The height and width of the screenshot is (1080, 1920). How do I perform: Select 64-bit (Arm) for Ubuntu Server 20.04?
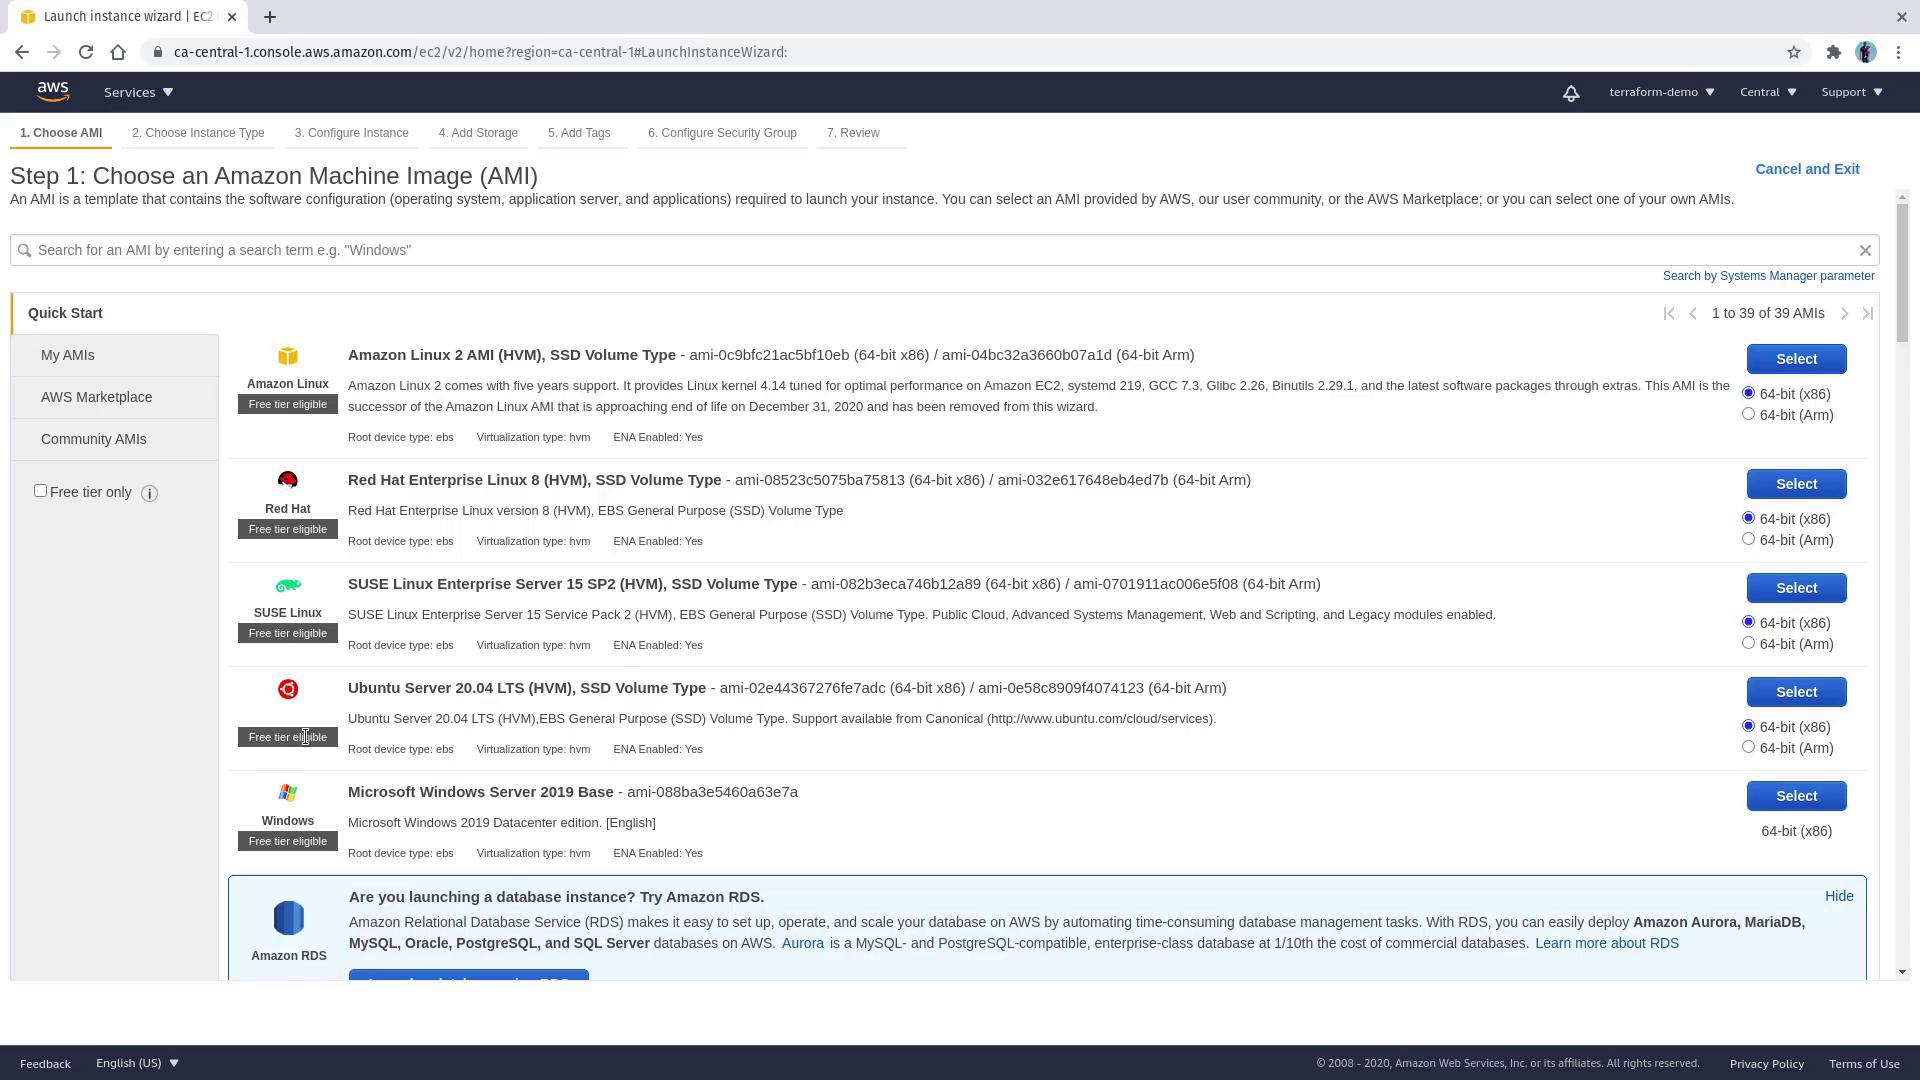coord(1748,747)
